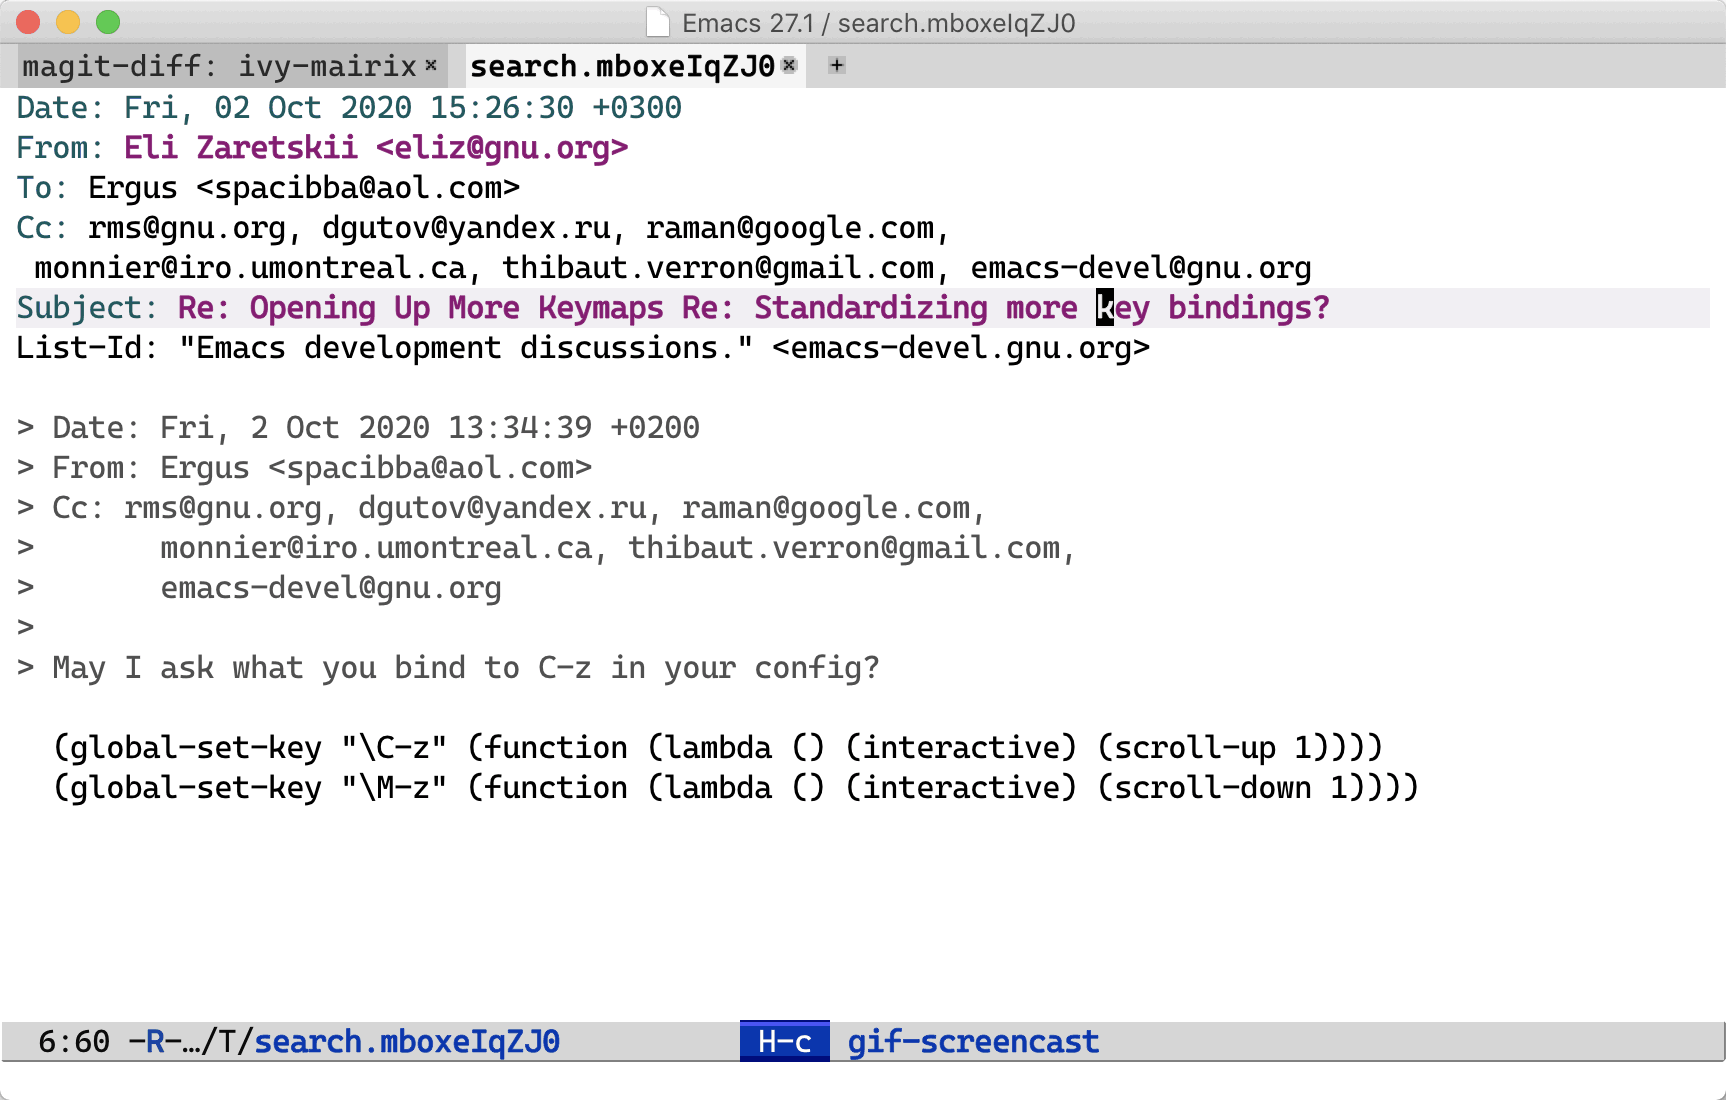Click the macOS yellow minimize window button
The height and width of the screenshot is (1100, 1726).
pos(68,22)
